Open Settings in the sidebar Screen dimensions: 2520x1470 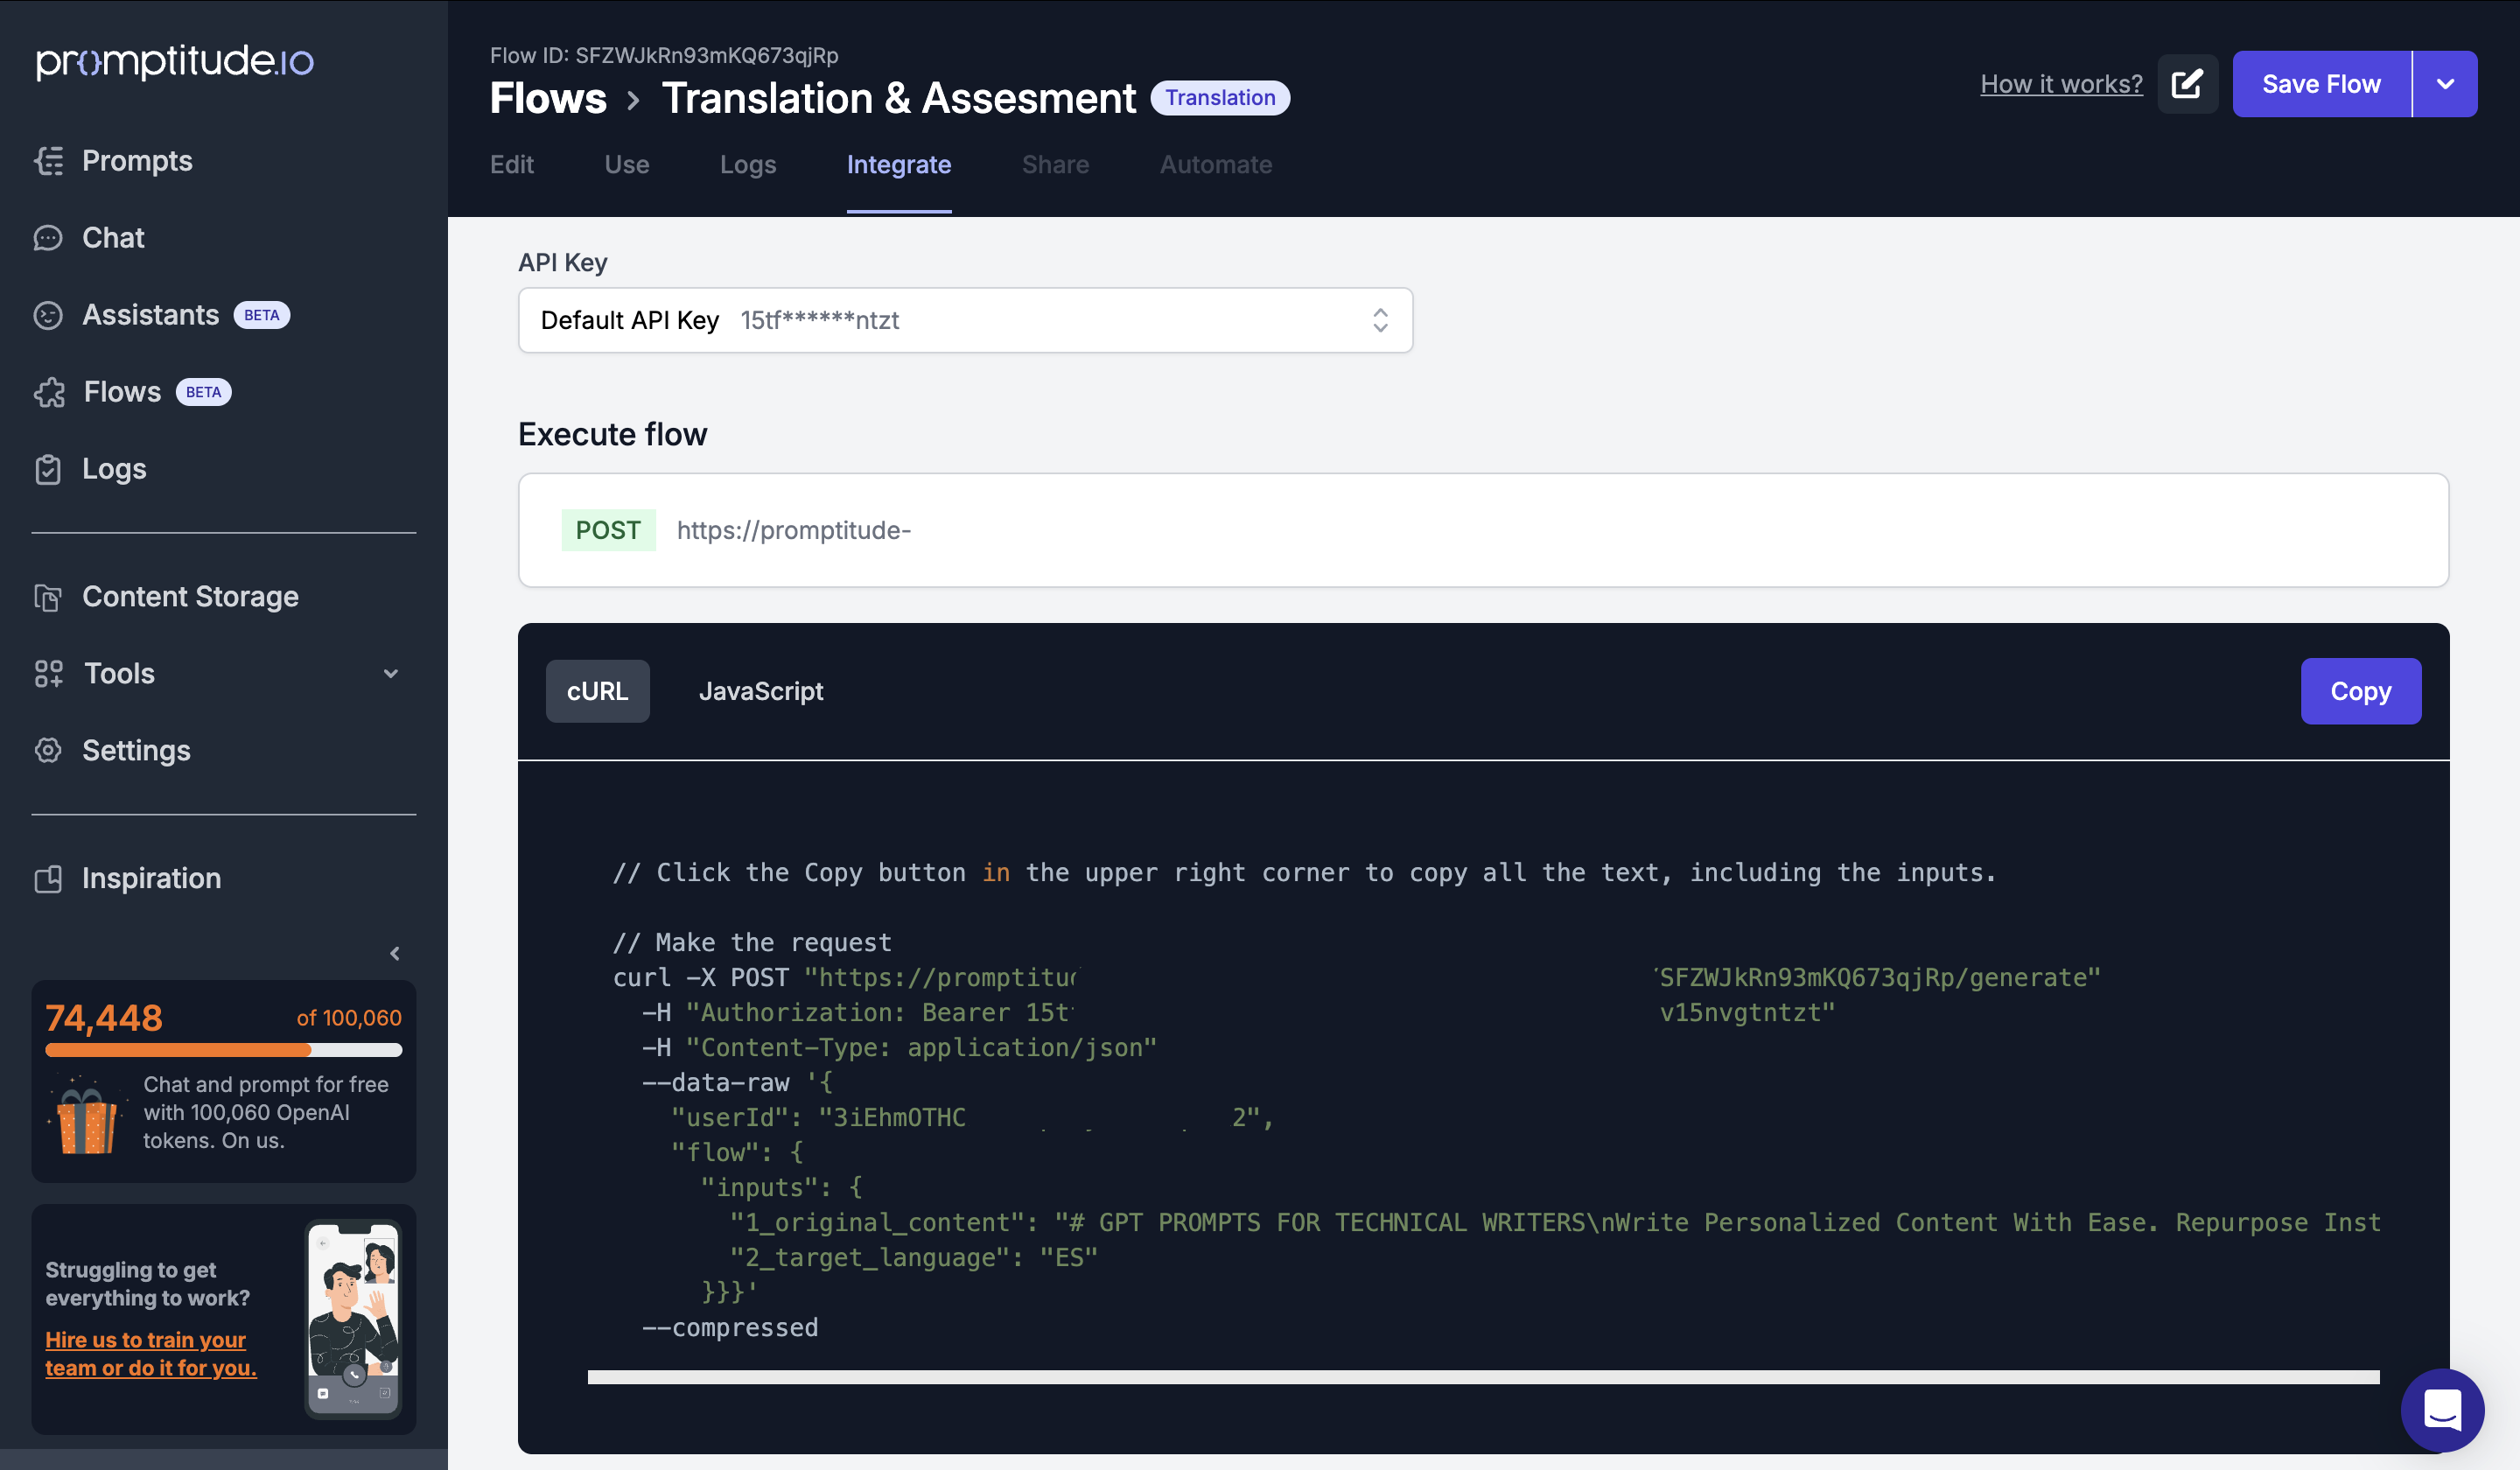pos(136,751)
